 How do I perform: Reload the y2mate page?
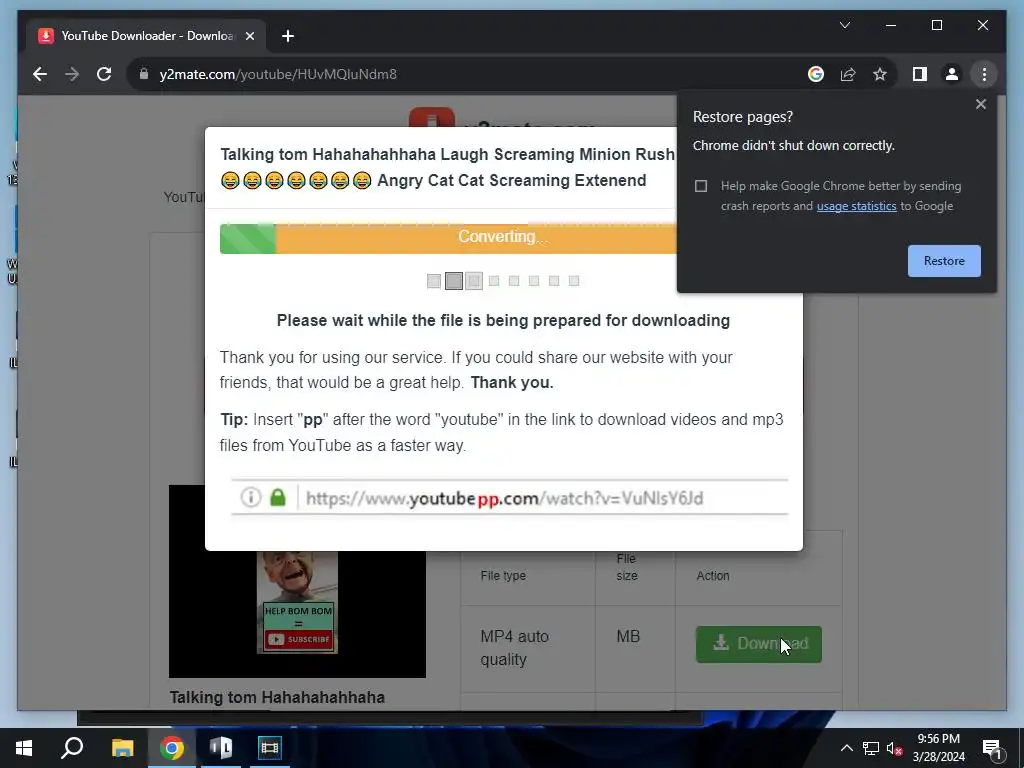point(104,74)
